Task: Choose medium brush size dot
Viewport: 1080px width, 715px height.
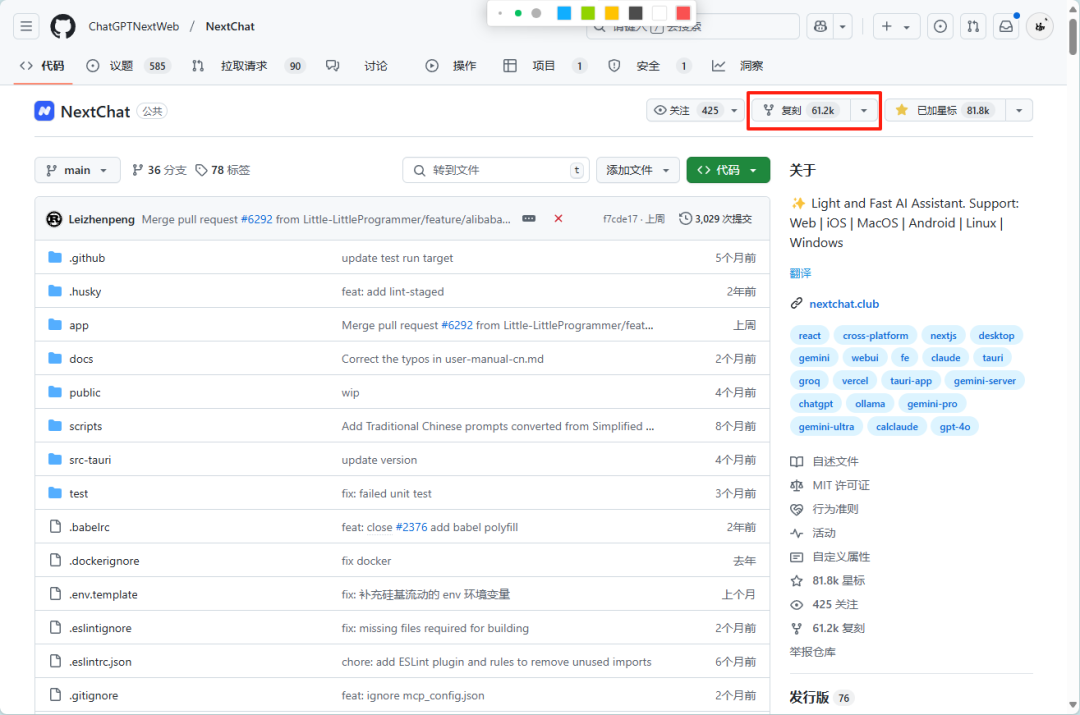Action: [518, 13]
